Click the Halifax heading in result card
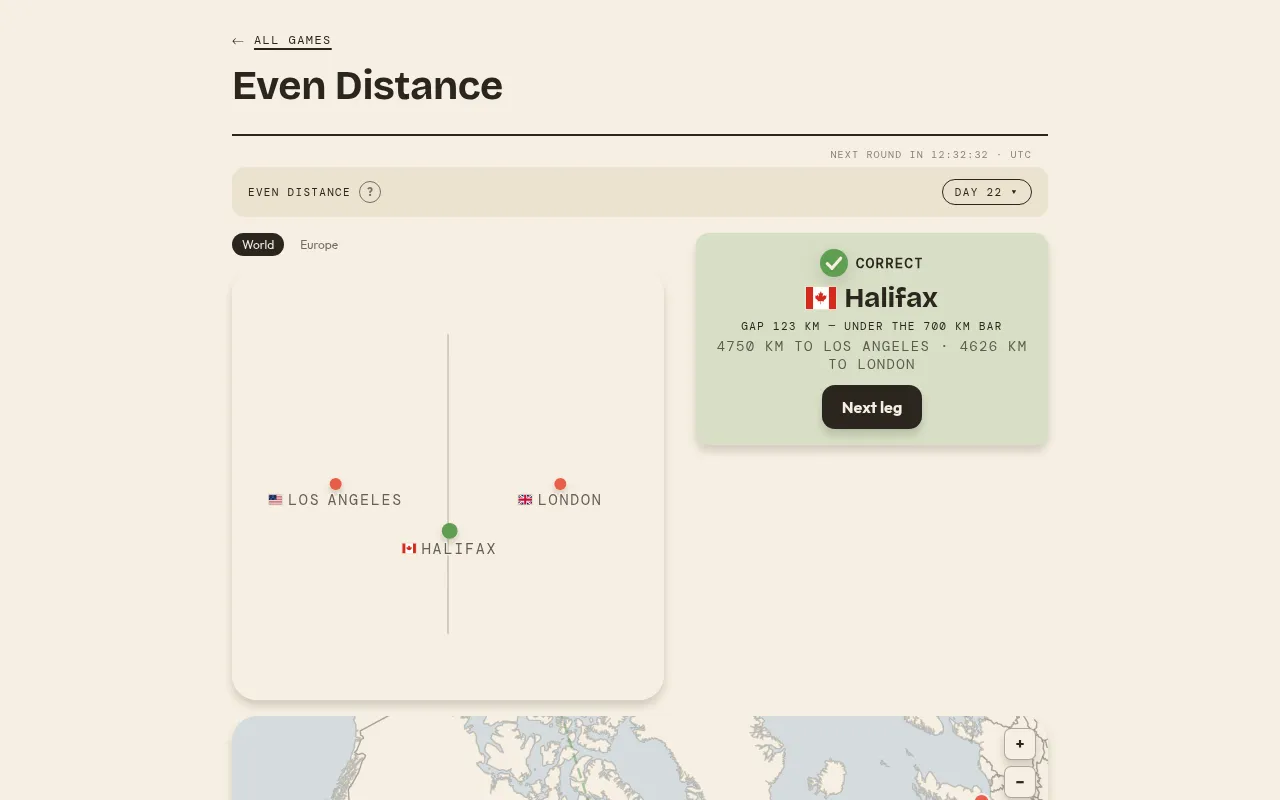This screenshot has height=800, width=1280. [x=891, y=298]
